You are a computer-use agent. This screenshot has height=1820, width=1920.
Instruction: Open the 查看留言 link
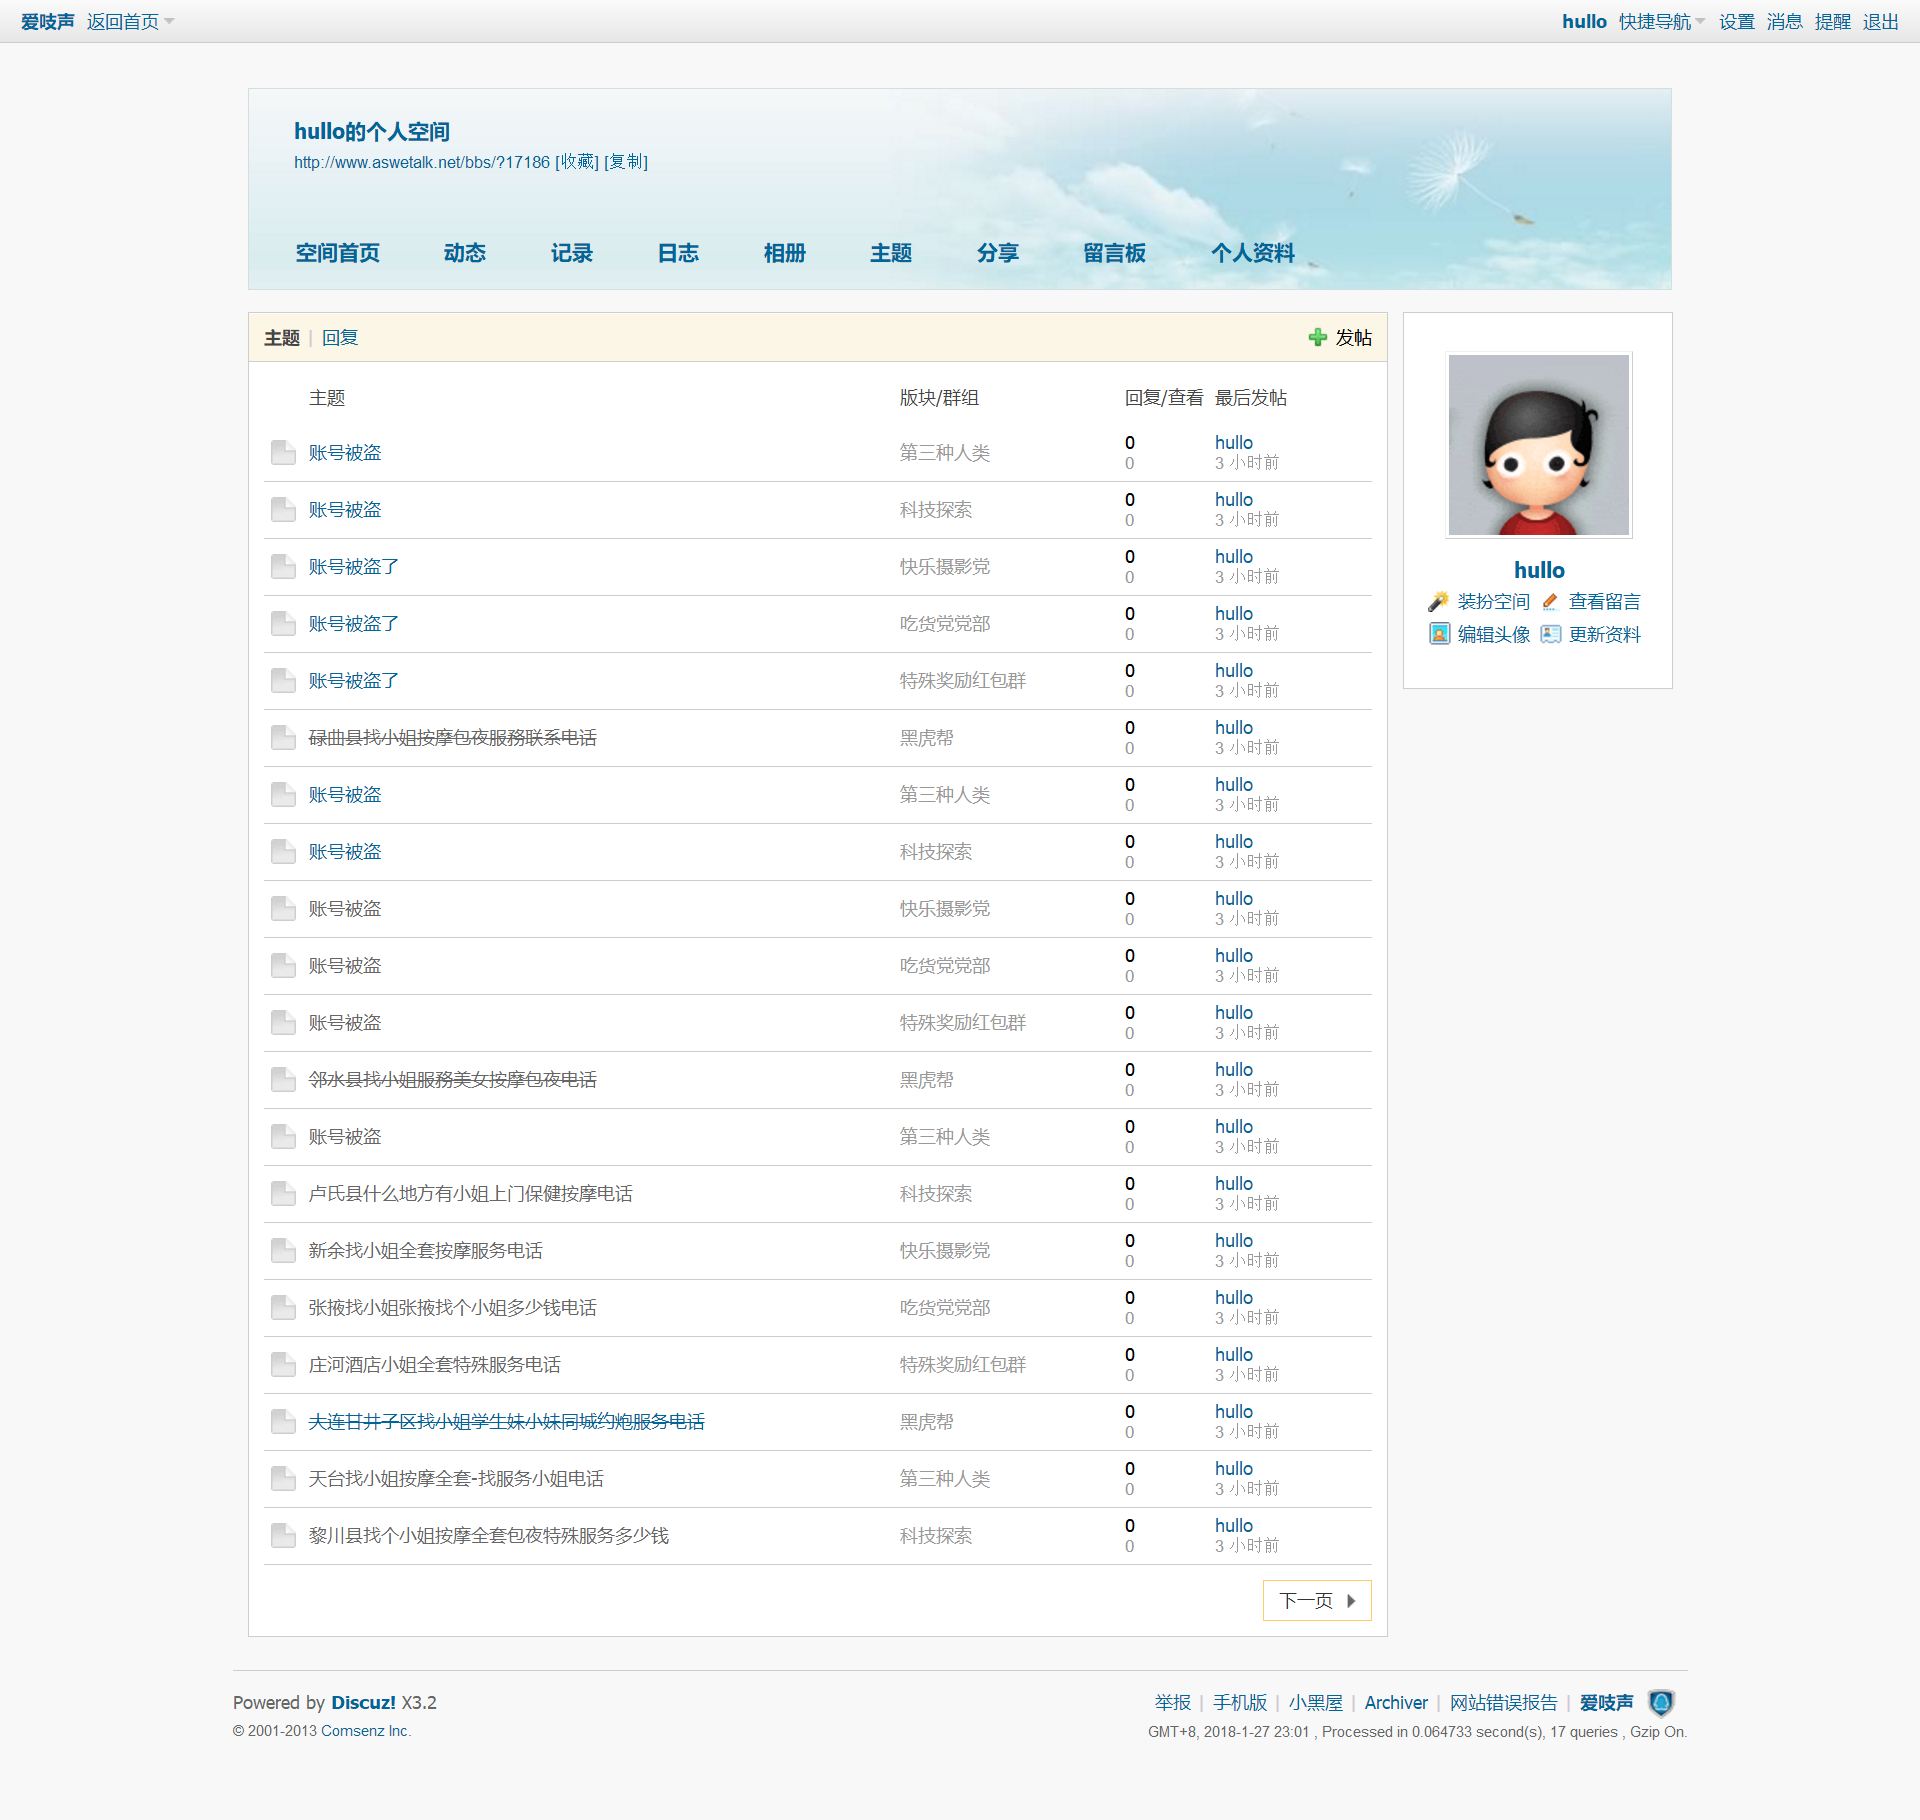coord(1605,601)
